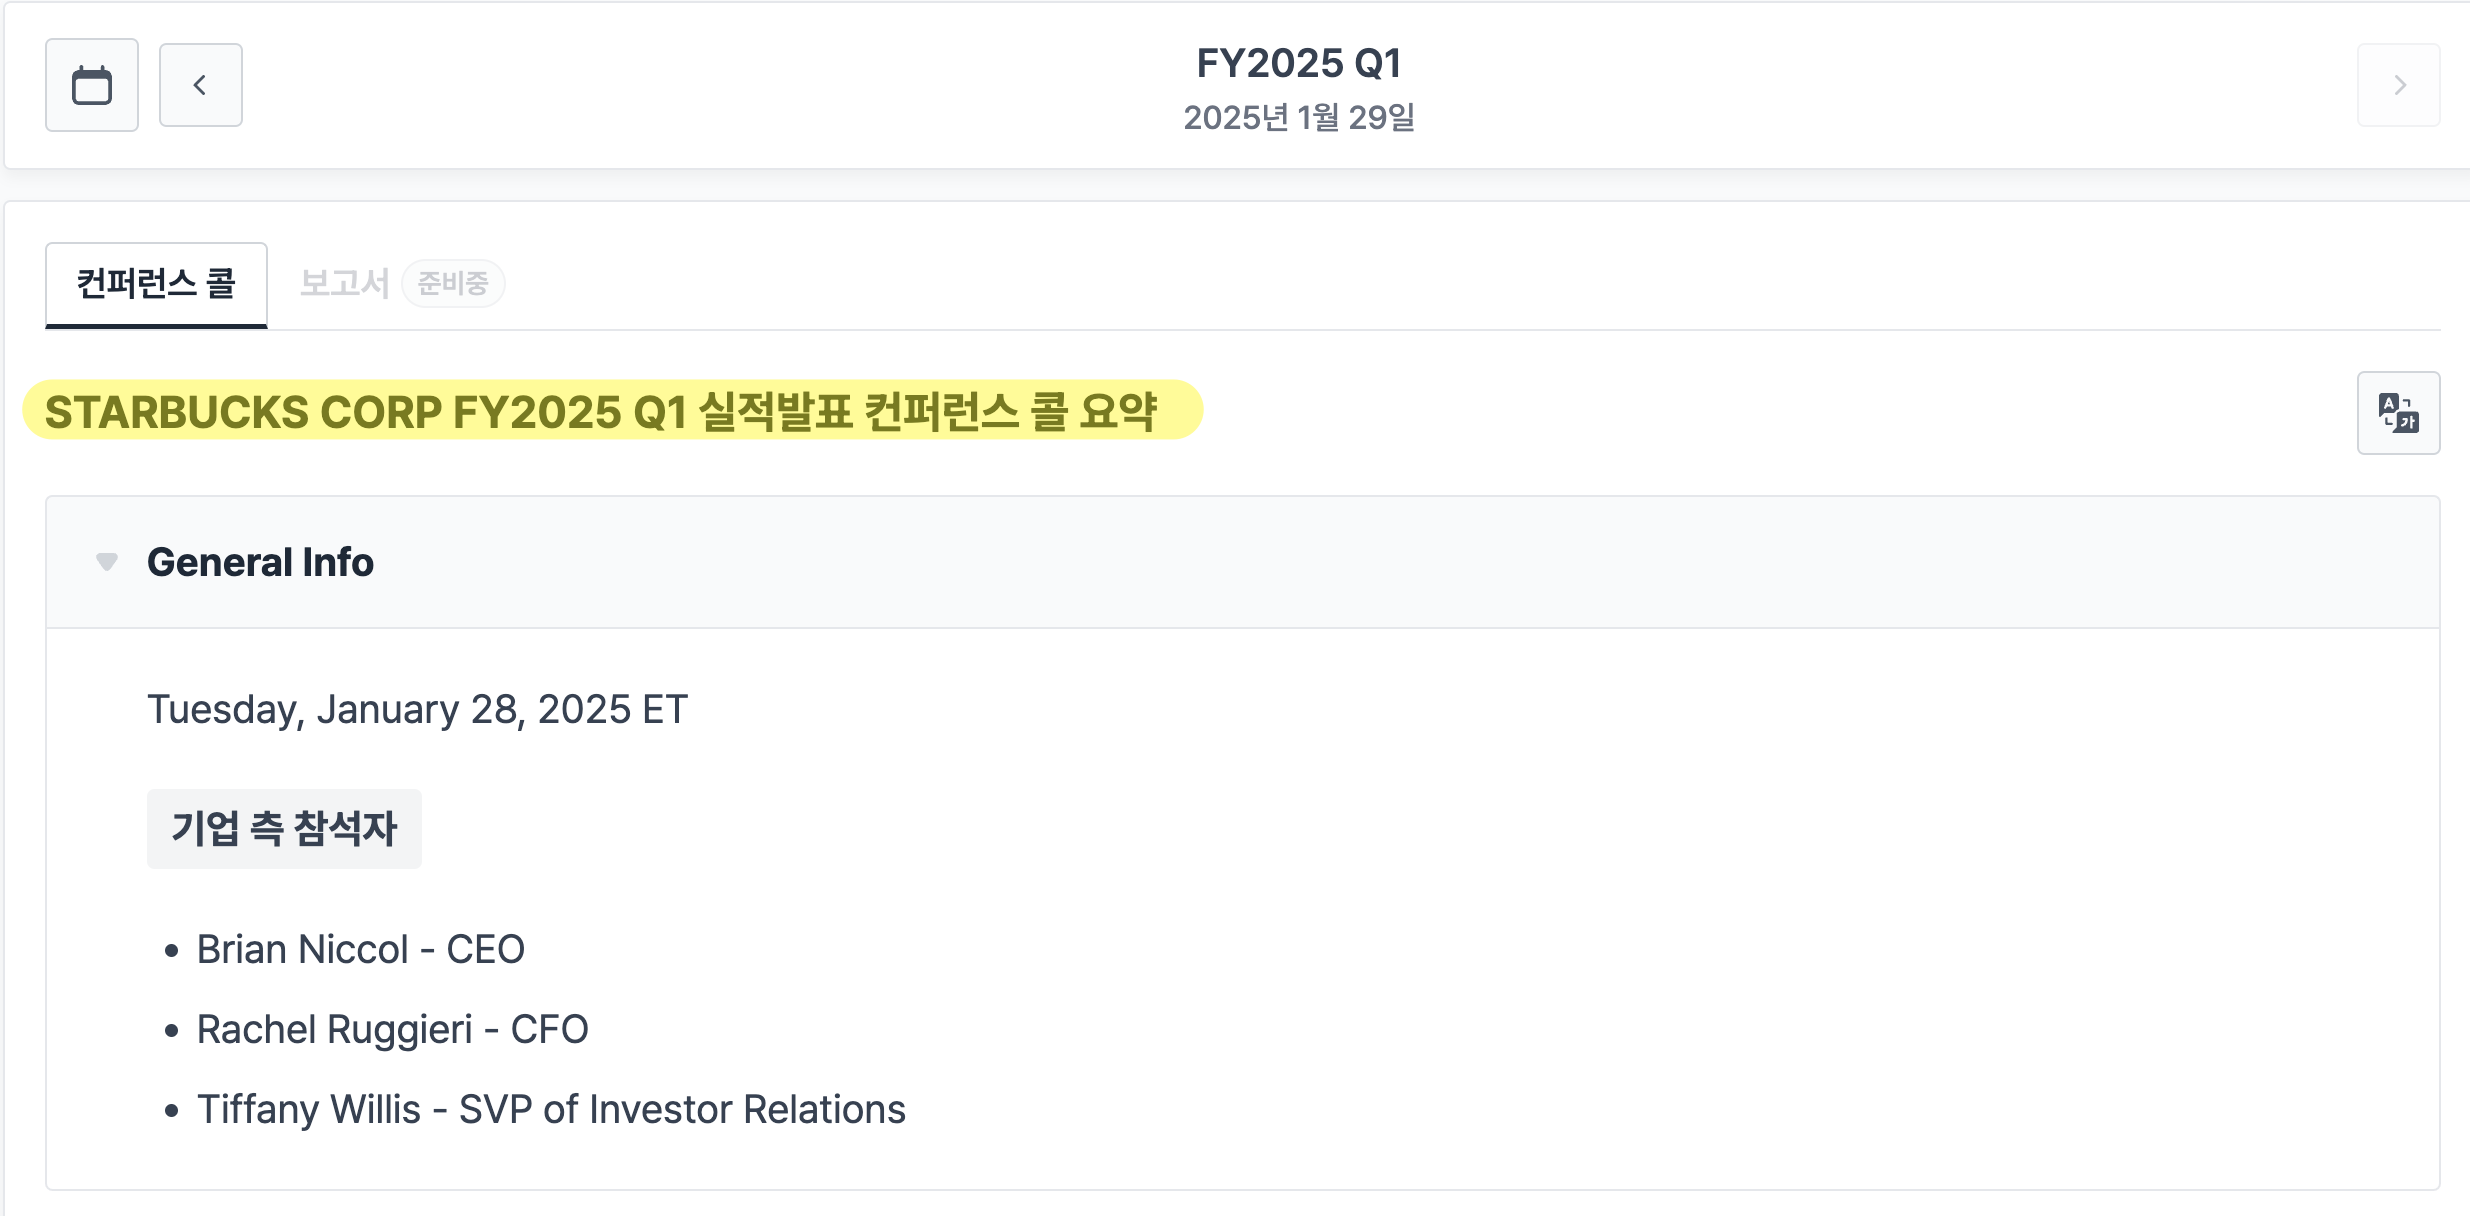Collapse the General Info section
Viewport: 2470px width, 1216px height.
click(107, 562)
